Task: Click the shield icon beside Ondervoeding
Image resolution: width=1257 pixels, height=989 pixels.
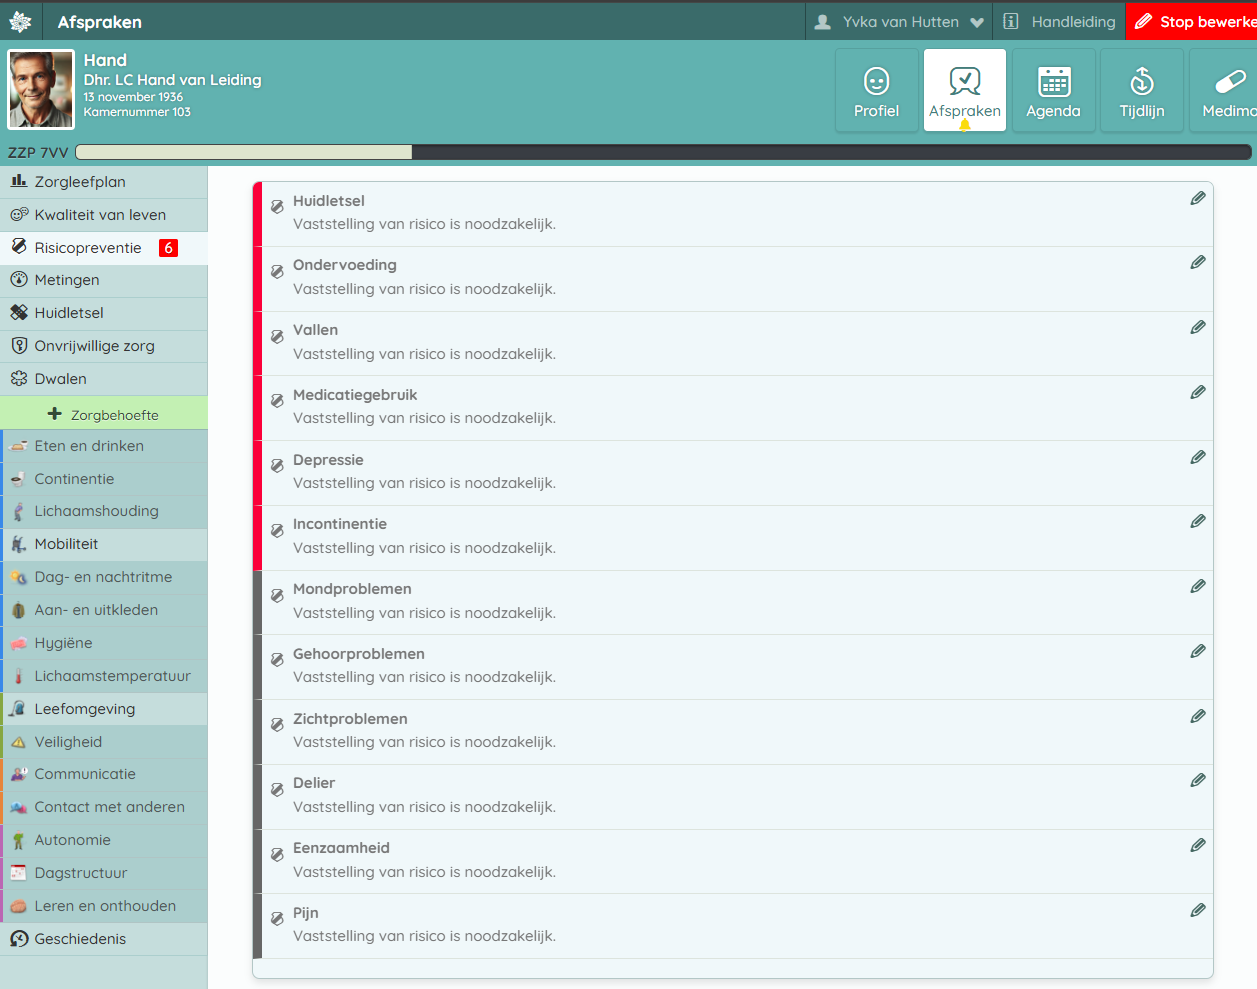Action: coord(277,271)
